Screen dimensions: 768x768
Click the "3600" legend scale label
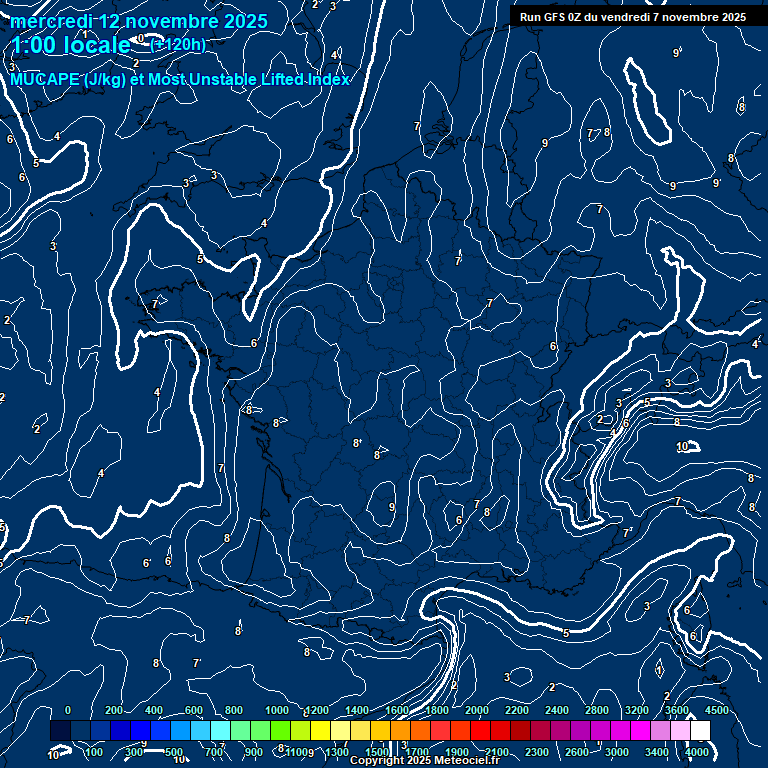click(677, 710)
